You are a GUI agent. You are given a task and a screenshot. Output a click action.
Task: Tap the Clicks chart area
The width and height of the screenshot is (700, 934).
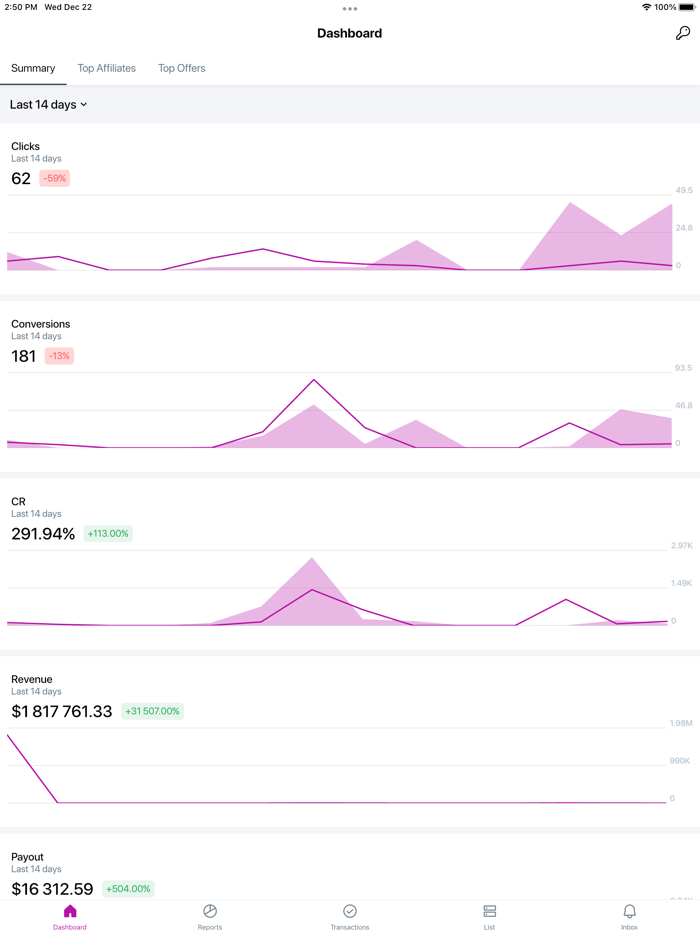(x=340, y=235)
